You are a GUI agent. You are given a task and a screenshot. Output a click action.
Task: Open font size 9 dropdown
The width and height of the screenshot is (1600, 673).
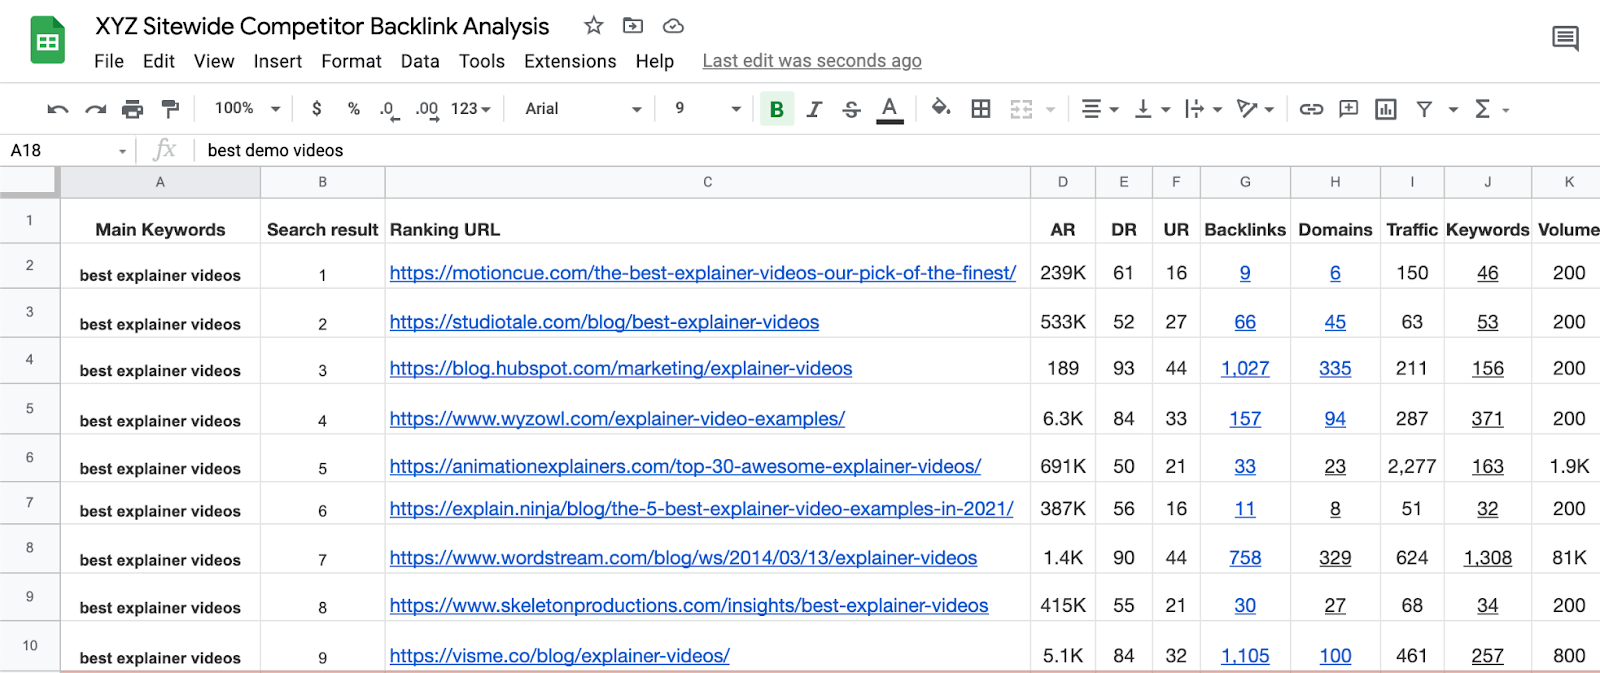(x=708, y=109)
